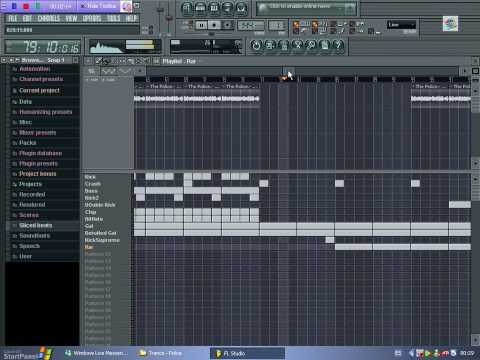Select the Kick pattern track label
The width and height of the screenshot is (480, 360).
90,177
